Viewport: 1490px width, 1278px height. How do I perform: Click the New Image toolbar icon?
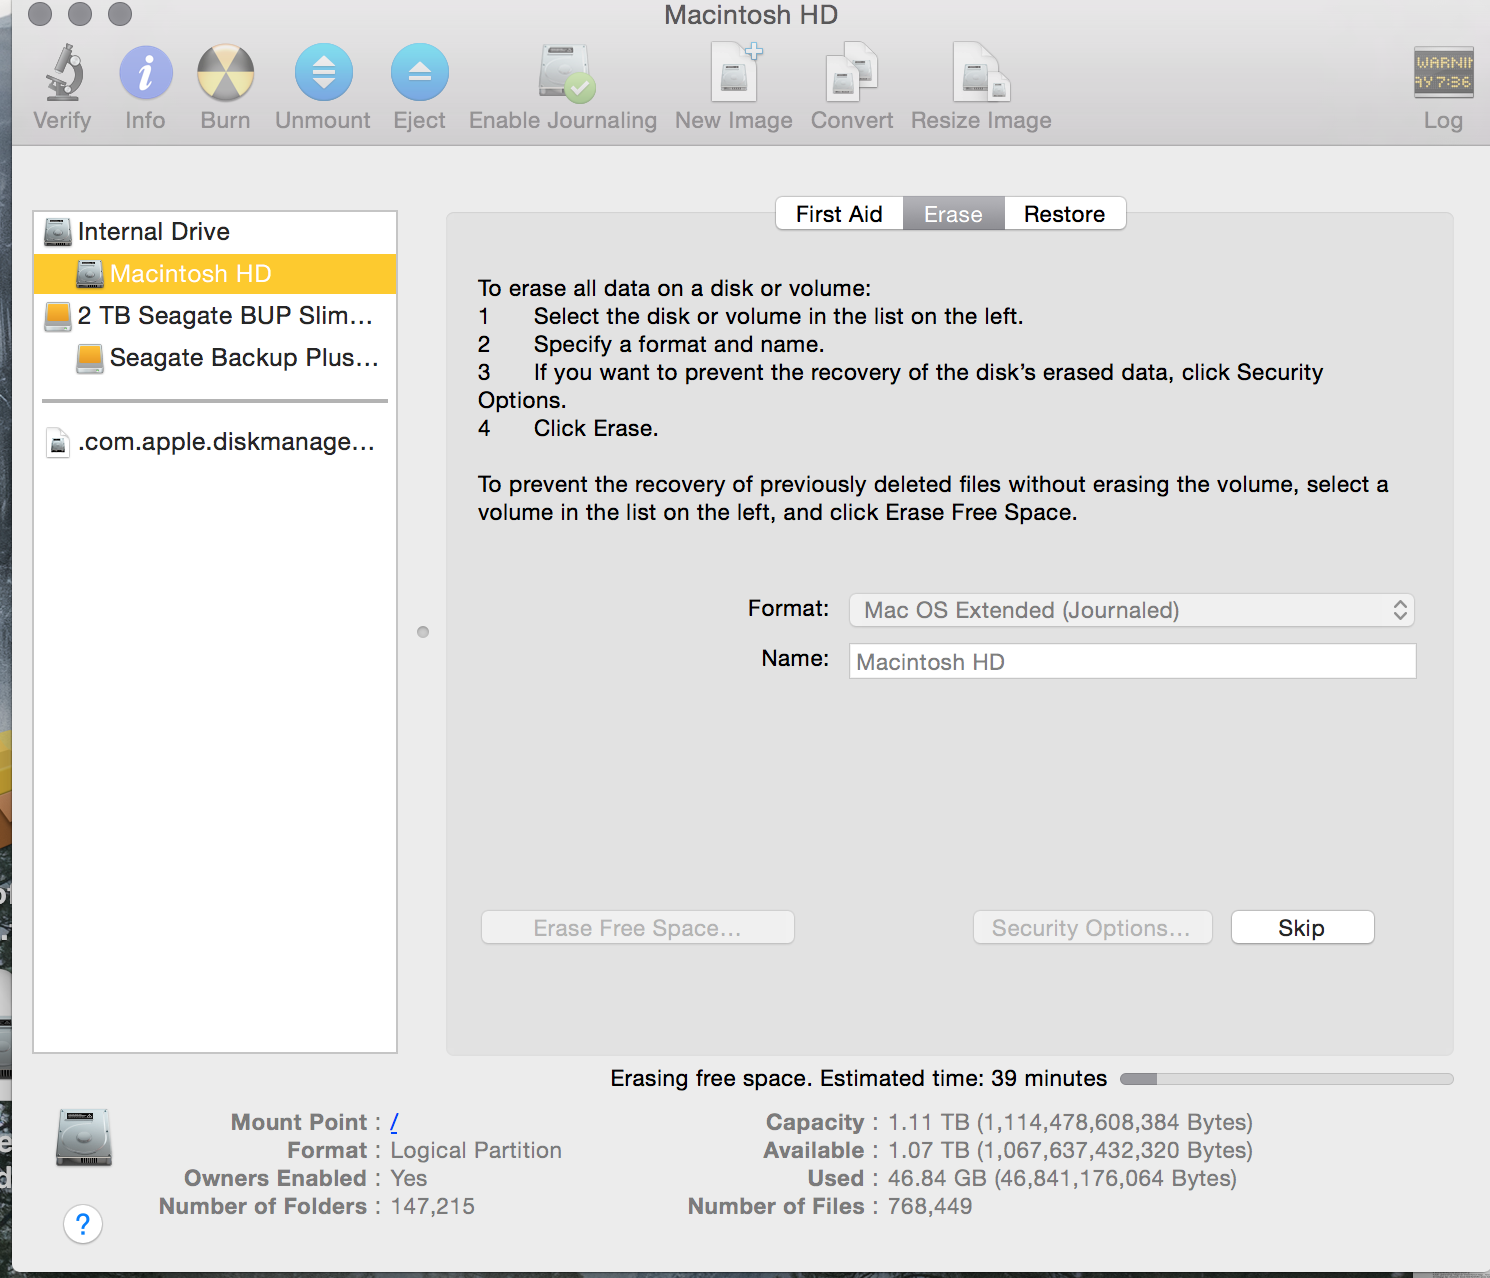(736, 72)
